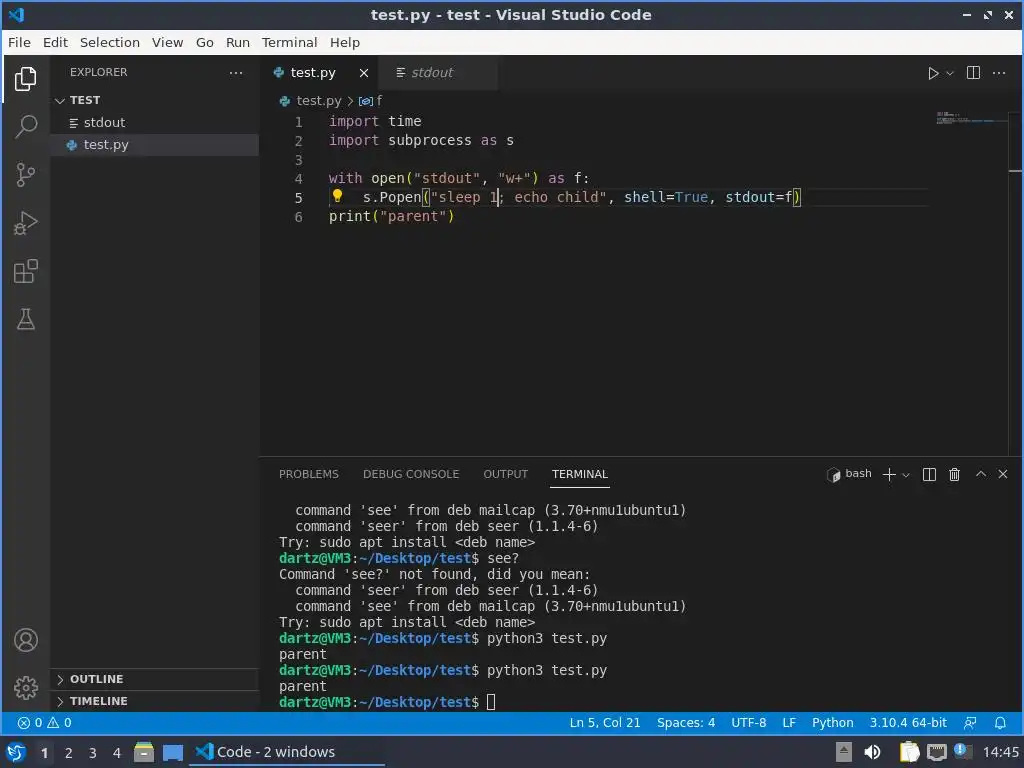Open editor More Actions ellipsis
Image resolution: width=1024 pixels, height=768 pixels.
click(999, 72)
